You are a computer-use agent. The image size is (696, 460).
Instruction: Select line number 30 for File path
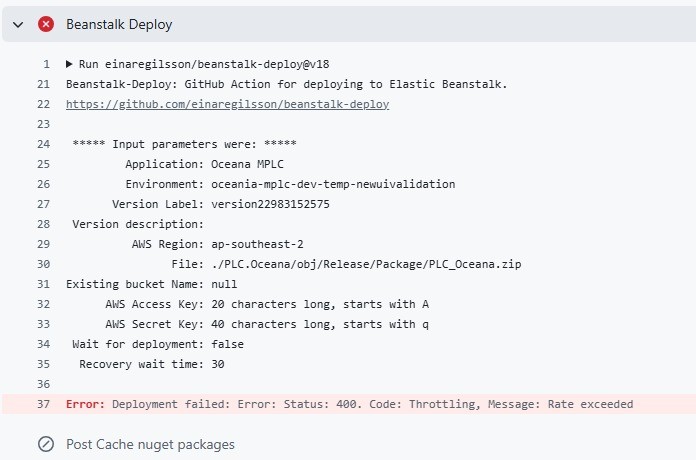(44, 264)
